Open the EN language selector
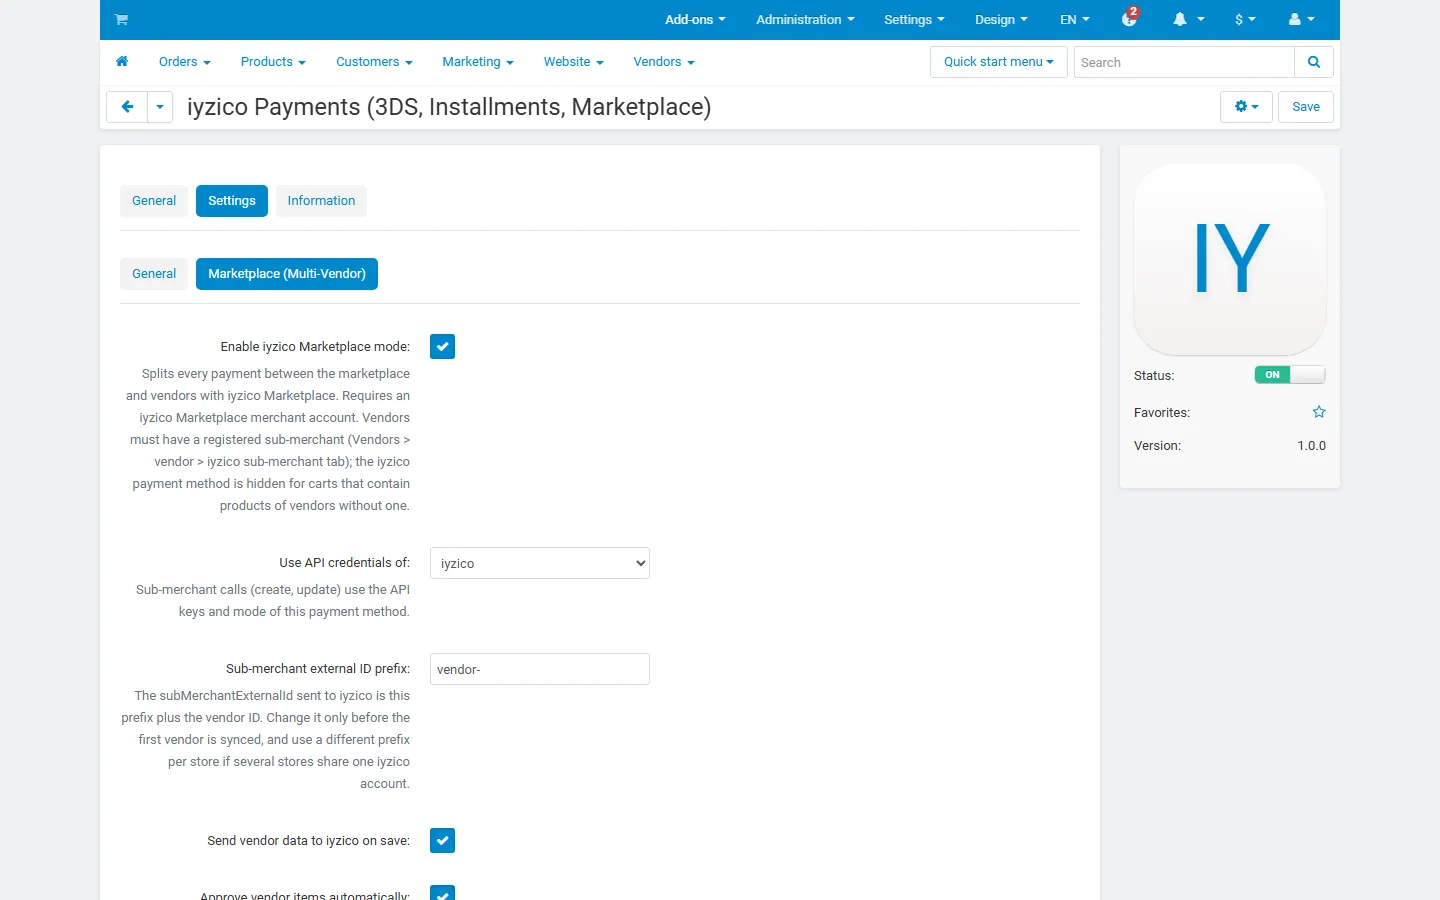The image size is (1440, 900). [1075, 20]
